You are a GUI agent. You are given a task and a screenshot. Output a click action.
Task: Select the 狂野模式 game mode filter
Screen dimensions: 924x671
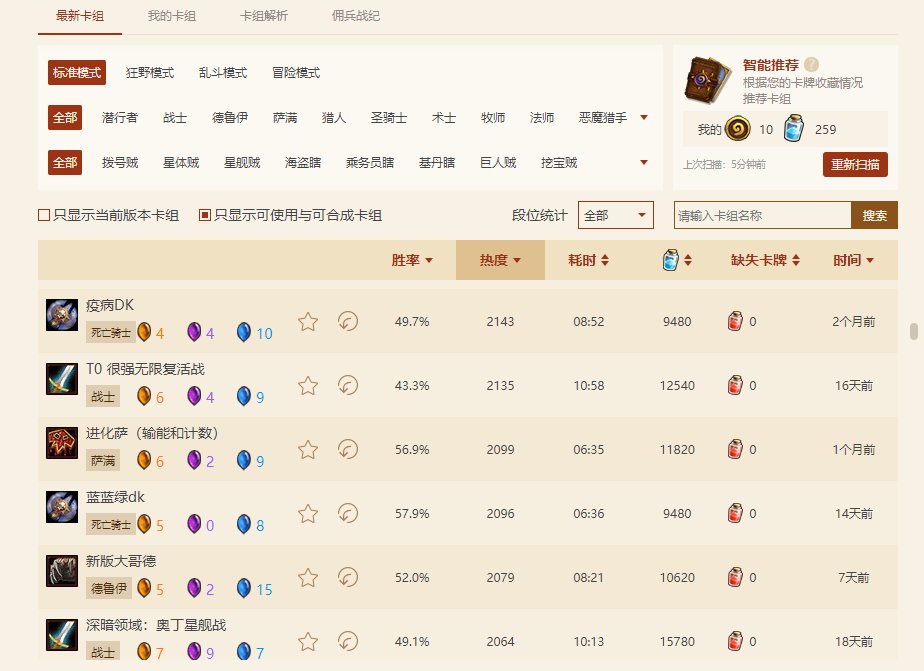pyautogui.click(x=150, y=73)
